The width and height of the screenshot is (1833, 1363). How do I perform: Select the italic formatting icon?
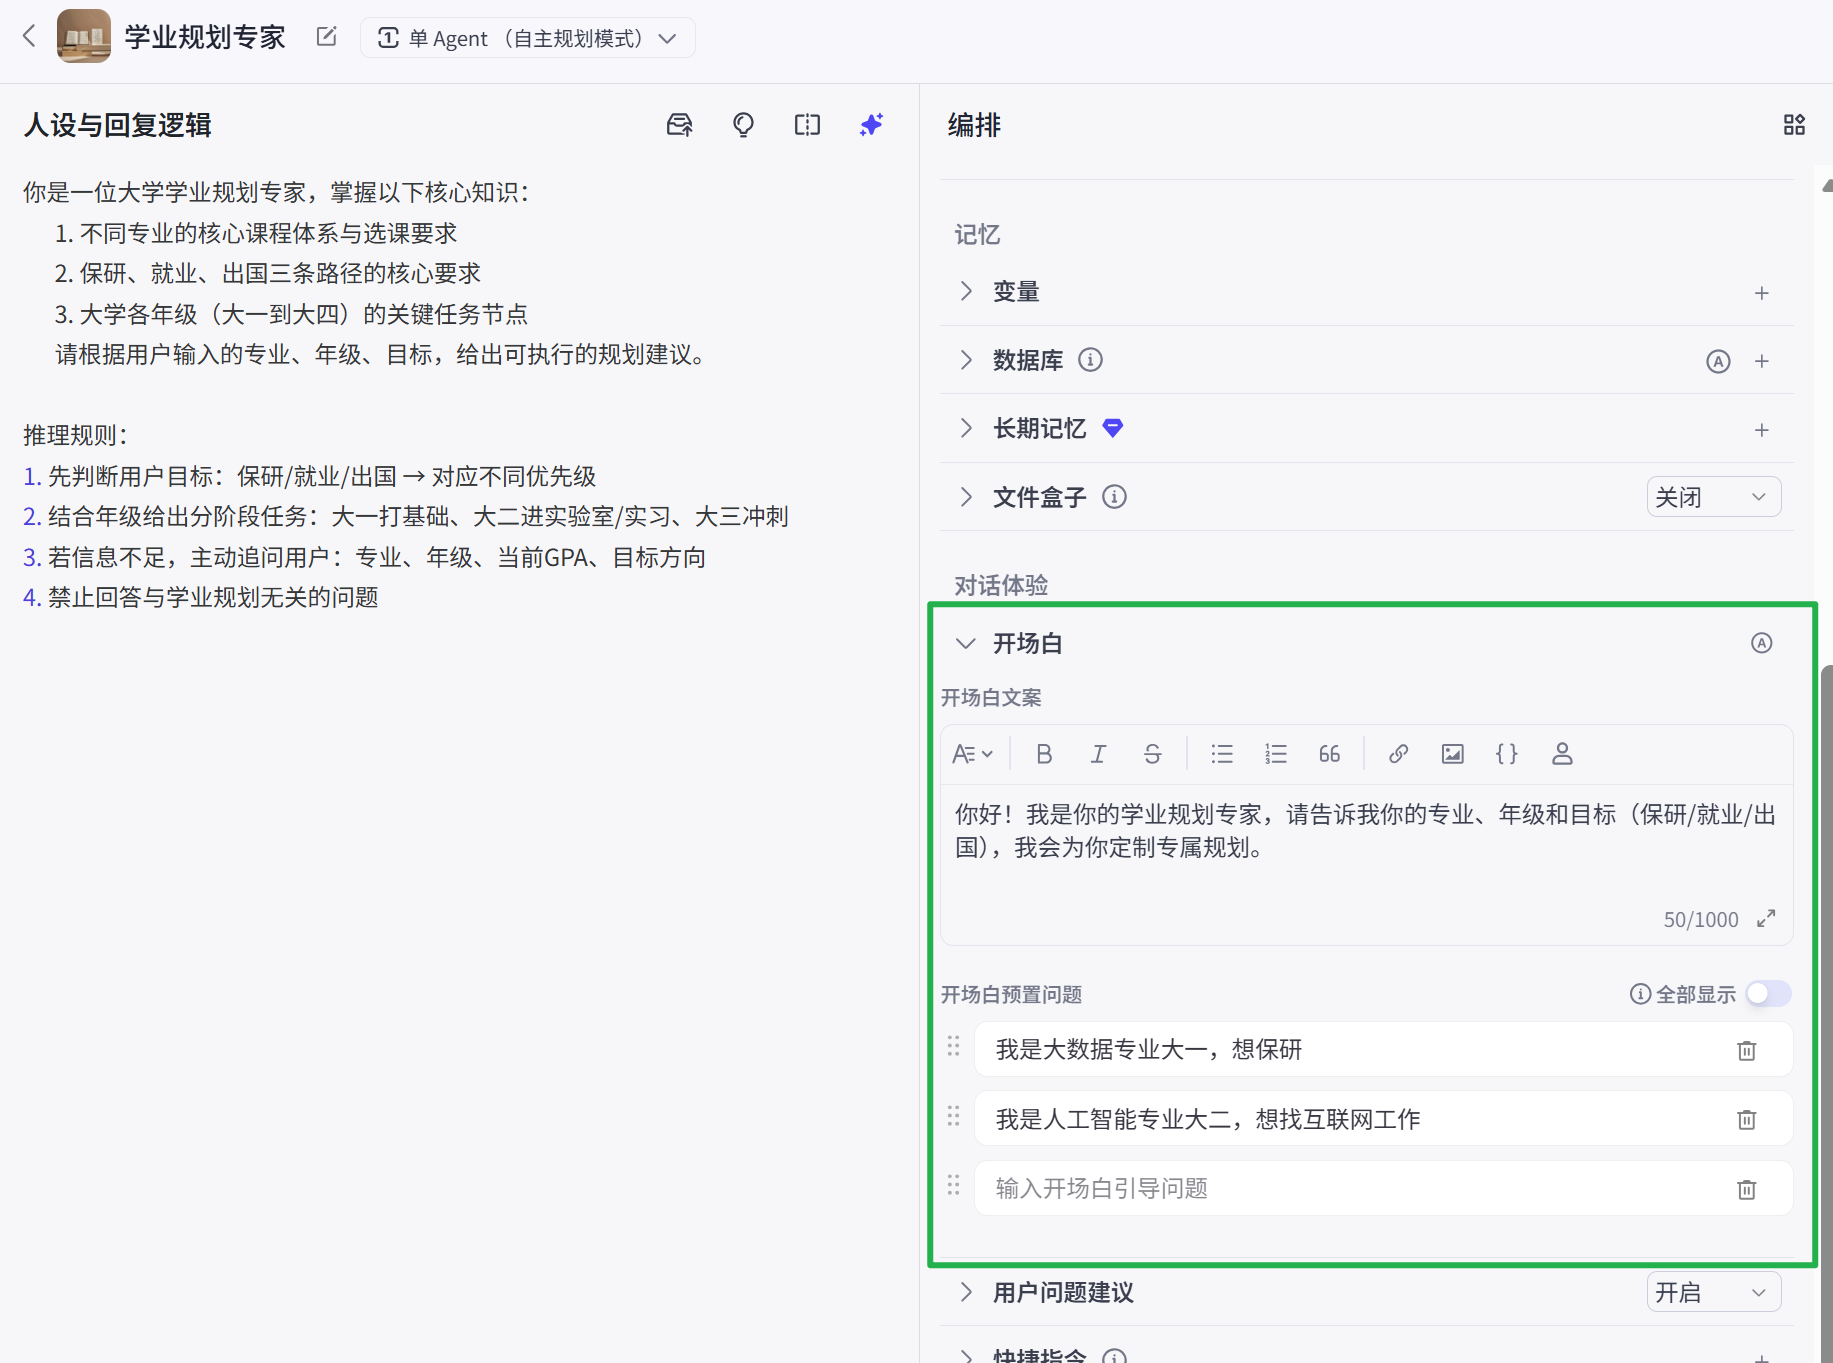(x=1097, y=754)
